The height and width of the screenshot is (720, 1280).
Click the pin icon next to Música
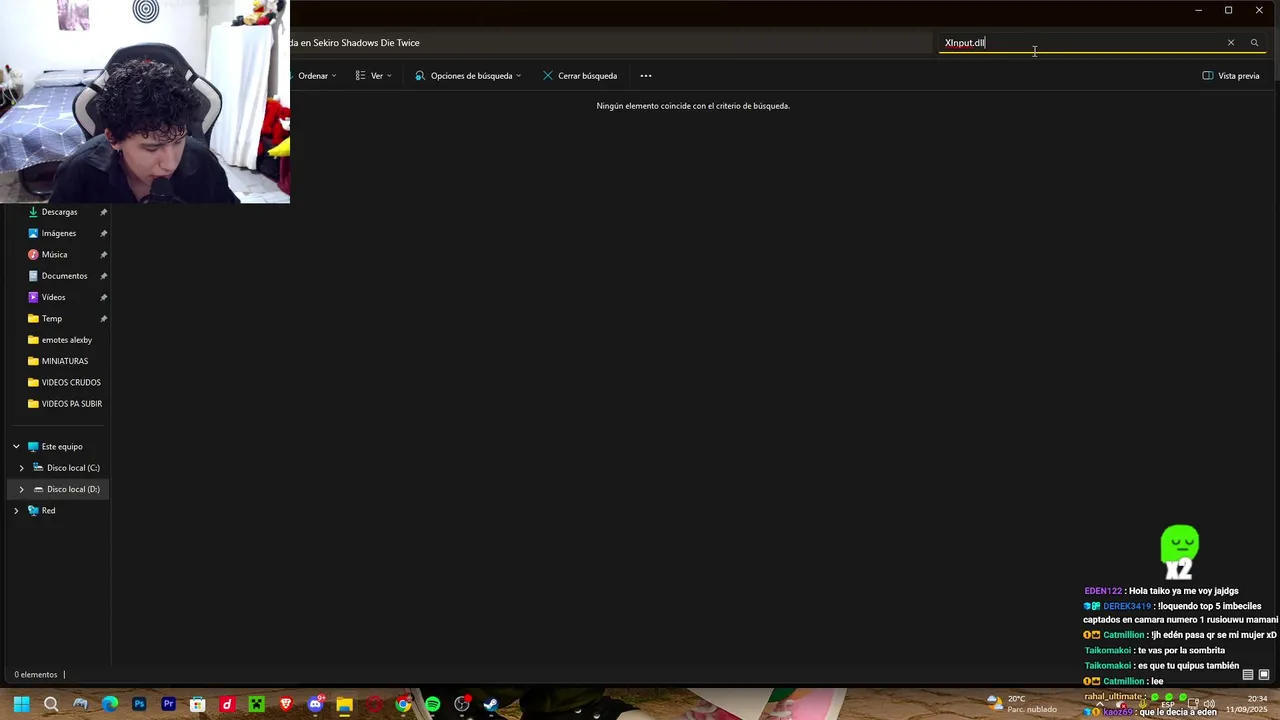pyautogui.click(x=103, y=255)
